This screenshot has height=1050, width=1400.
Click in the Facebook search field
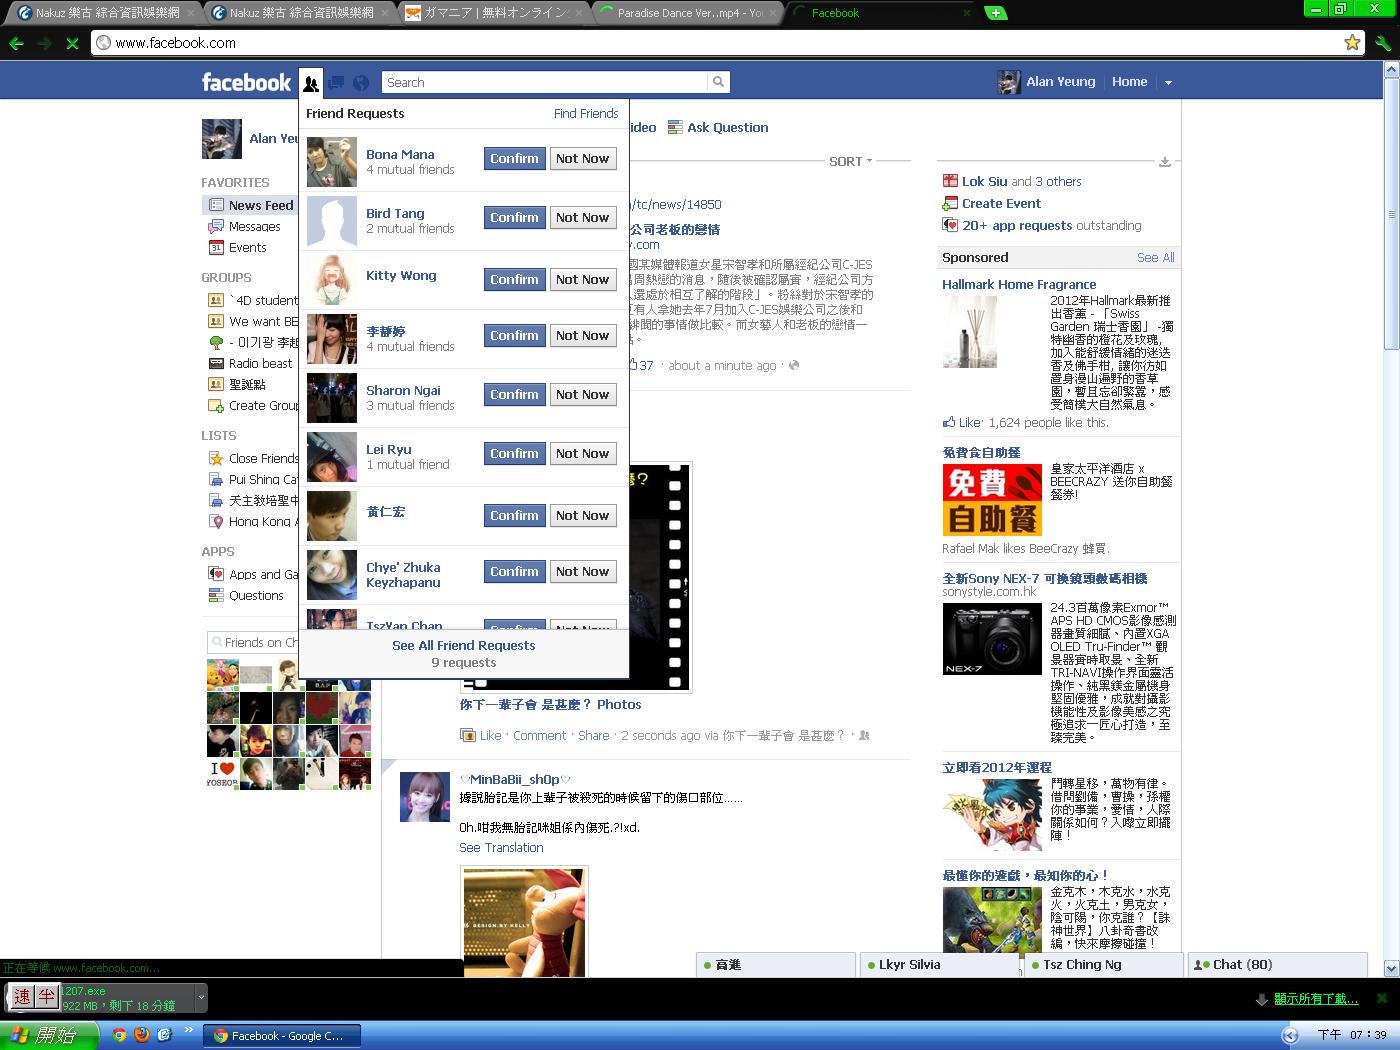point(545,82)
